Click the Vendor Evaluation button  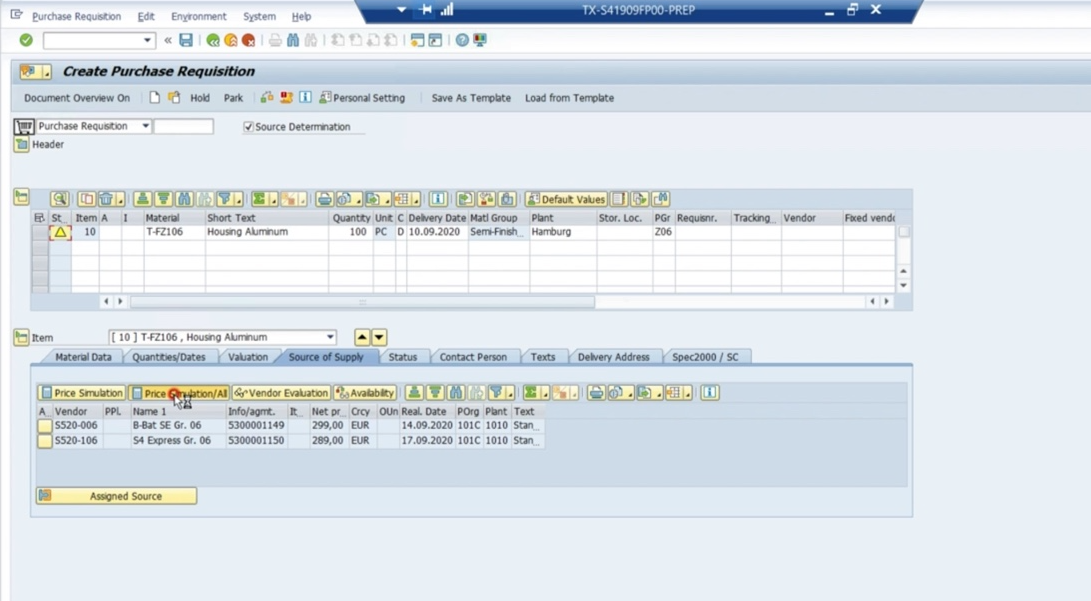coord(281,393)
